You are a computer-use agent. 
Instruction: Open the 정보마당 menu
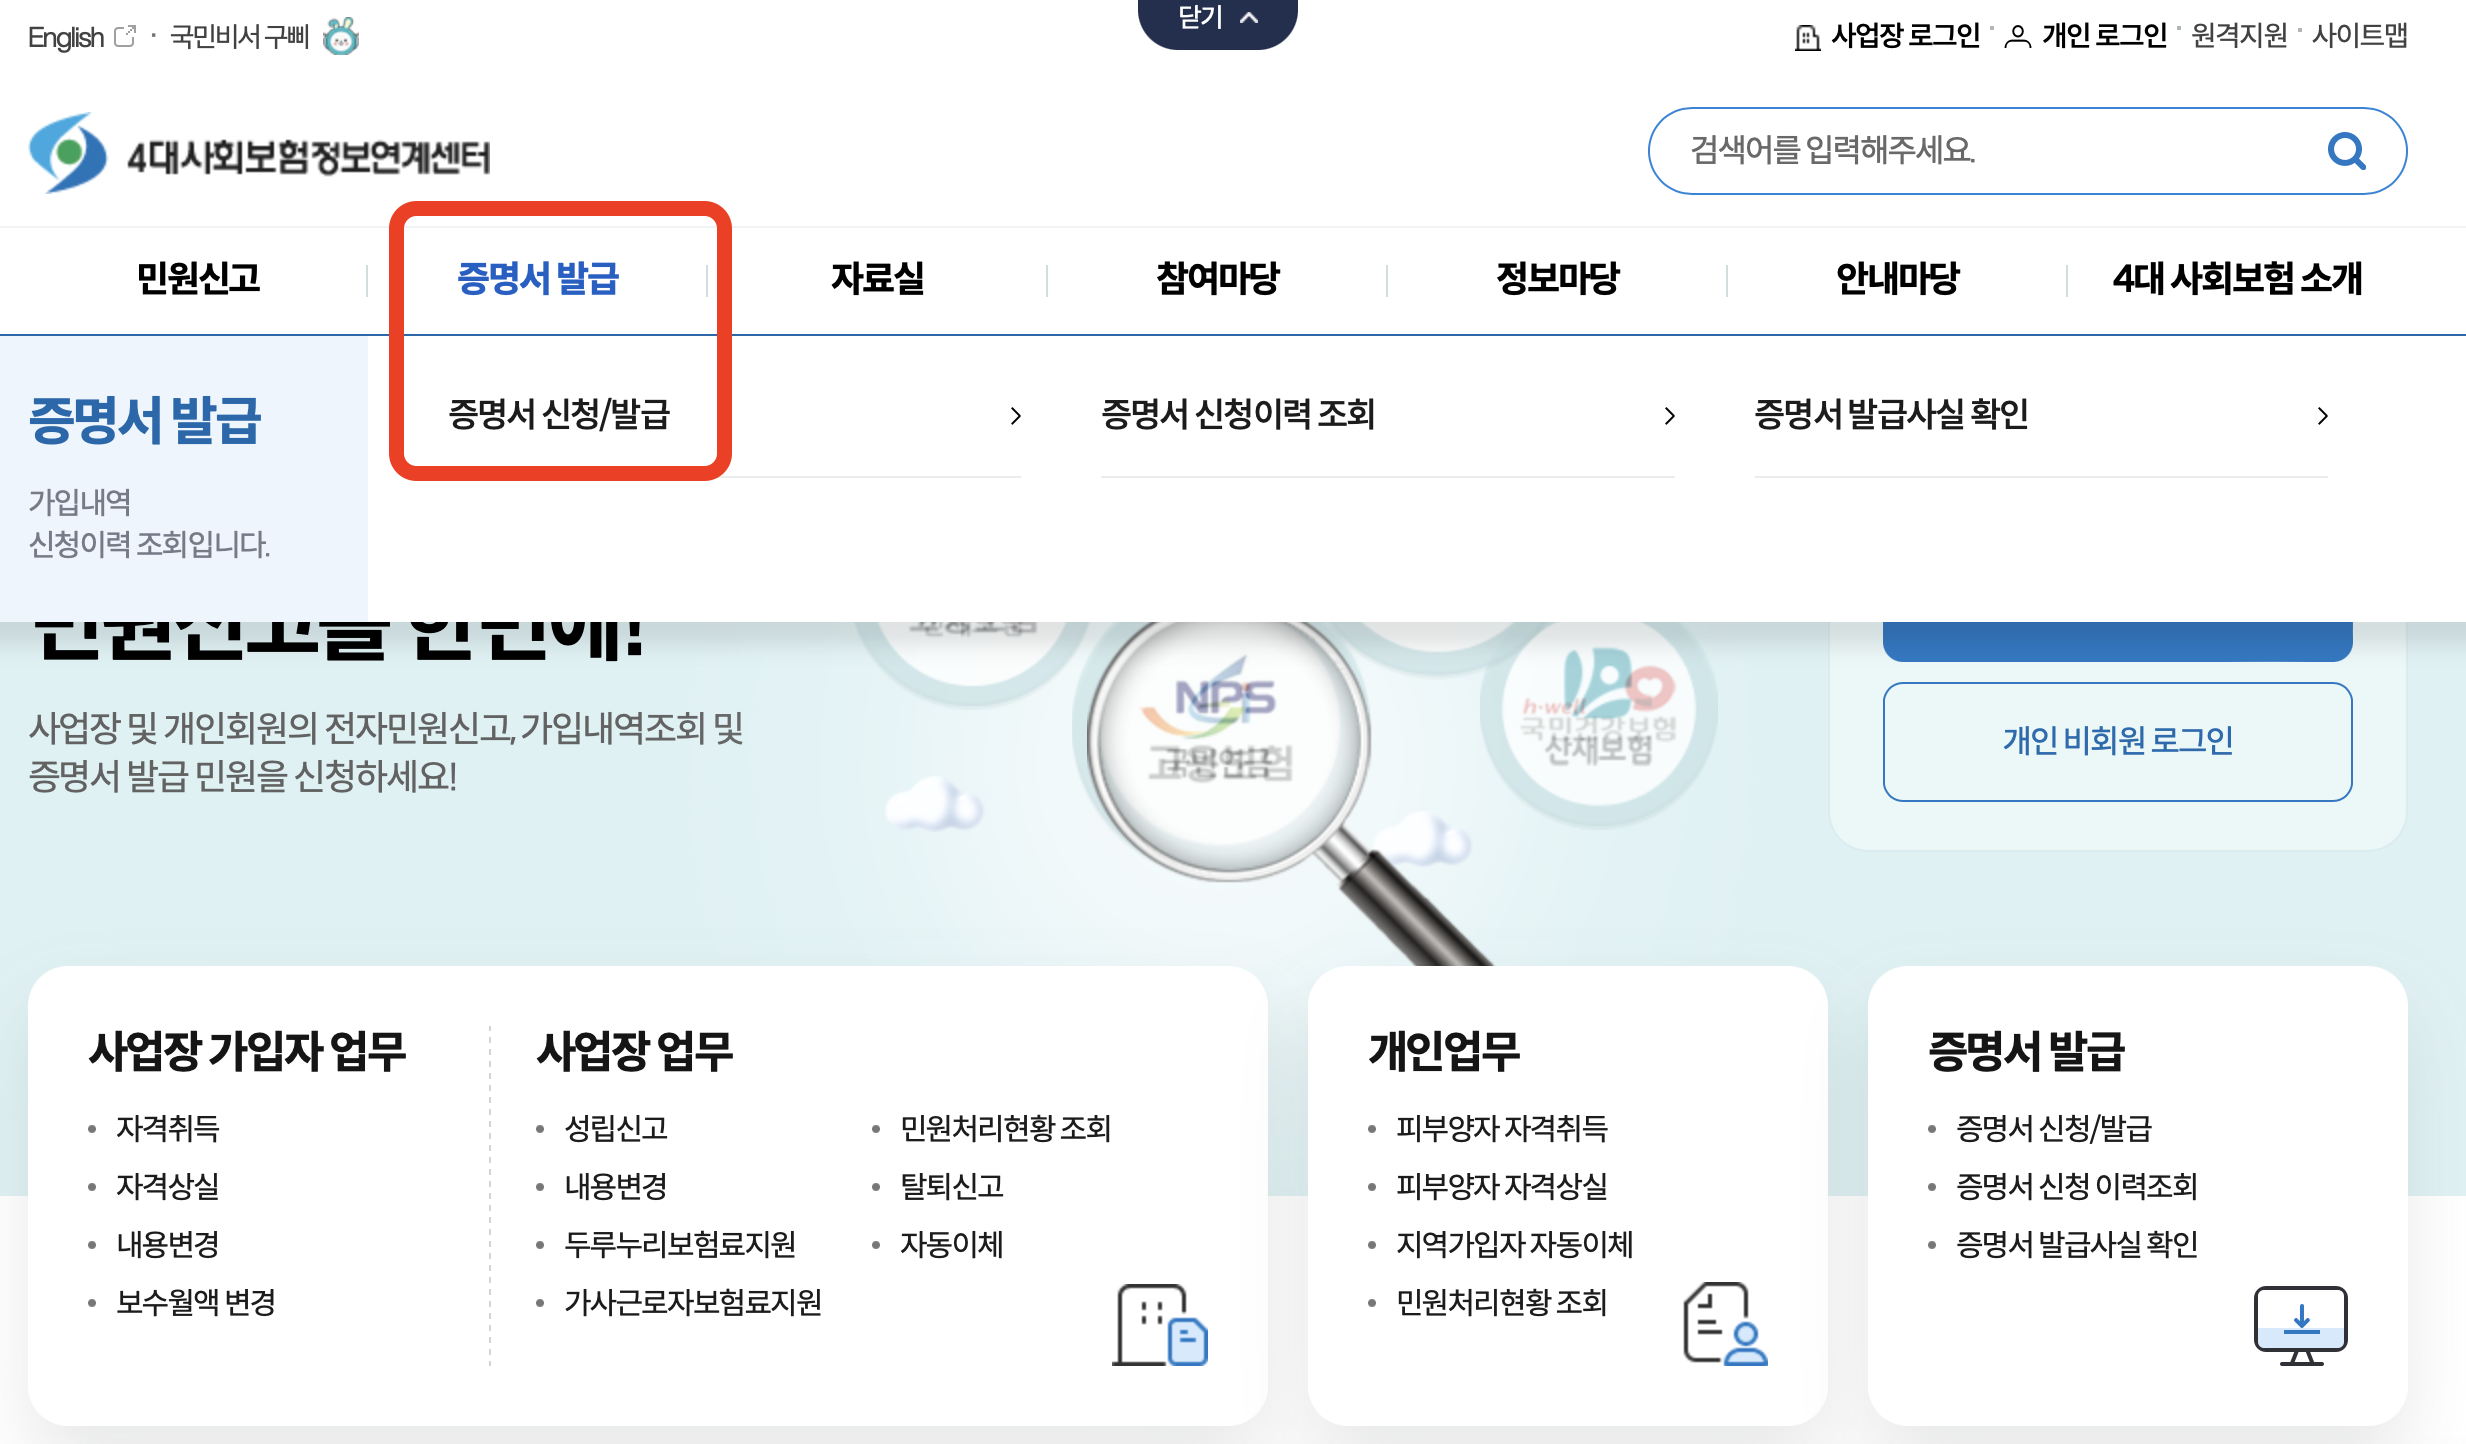(1557, 278)
